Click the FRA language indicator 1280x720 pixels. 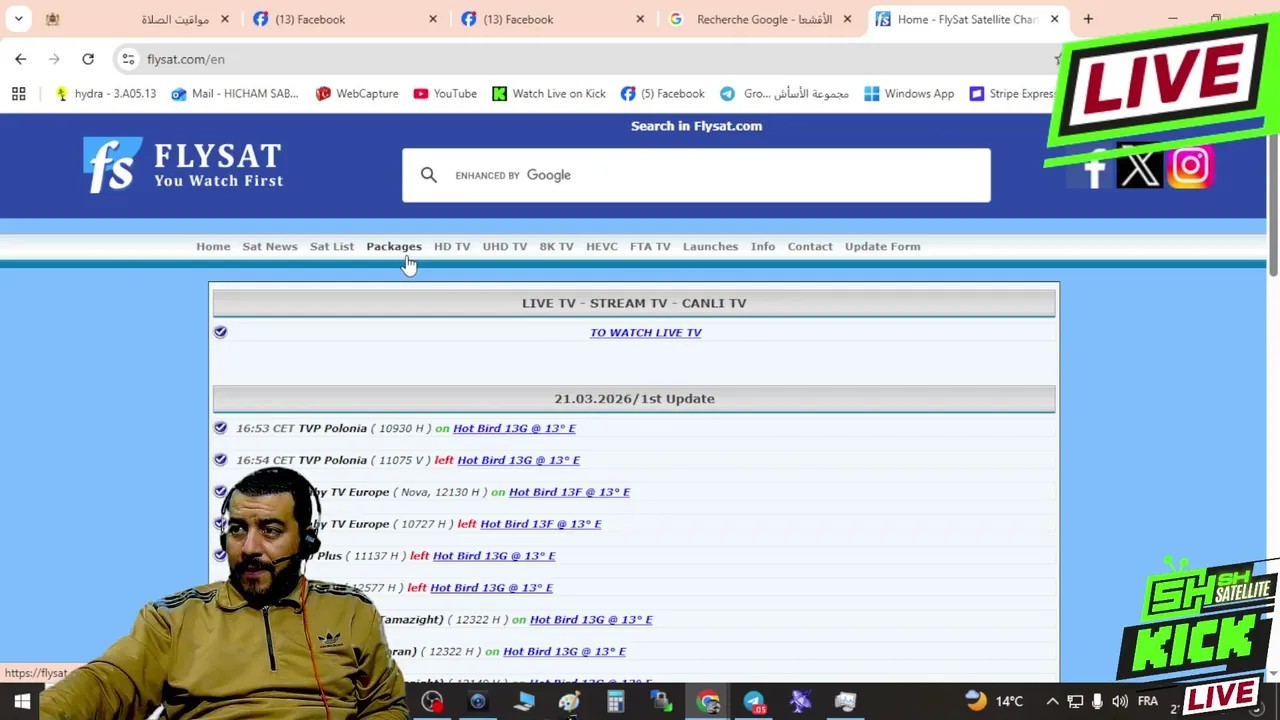tap(1147, 702)
